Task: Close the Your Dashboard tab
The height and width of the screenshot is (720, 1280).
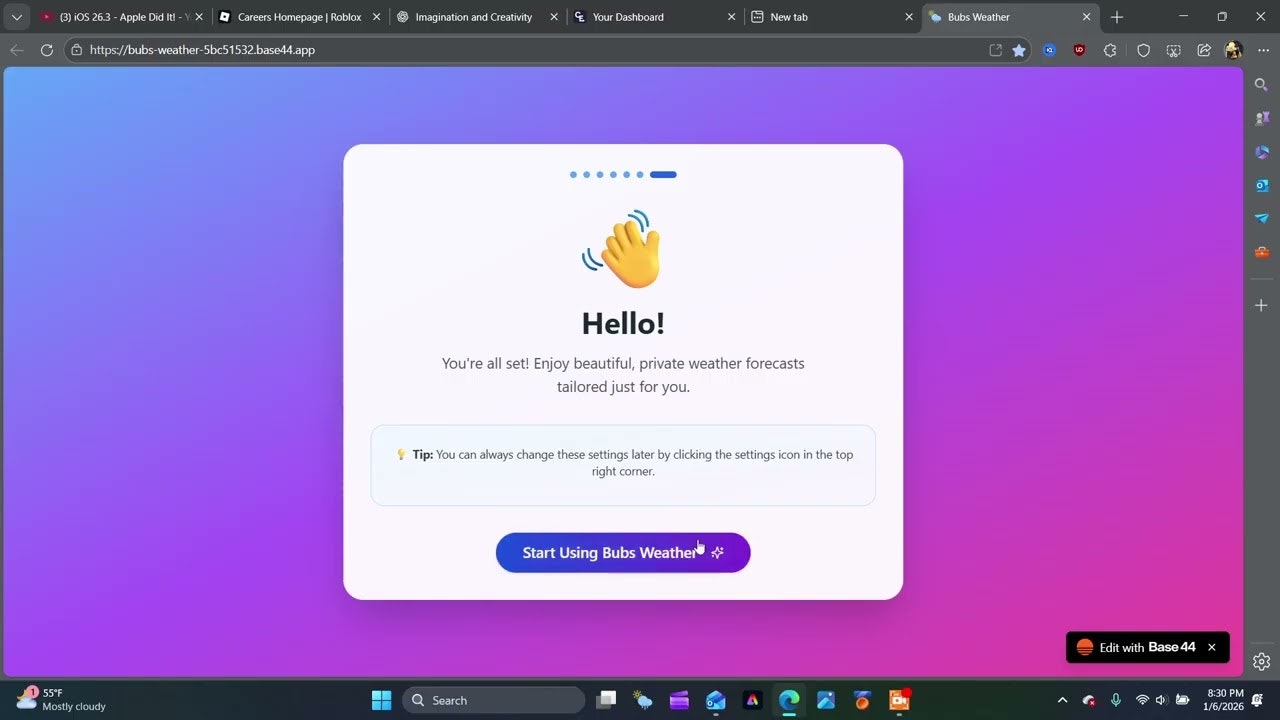Action: (x=732, y=17)
